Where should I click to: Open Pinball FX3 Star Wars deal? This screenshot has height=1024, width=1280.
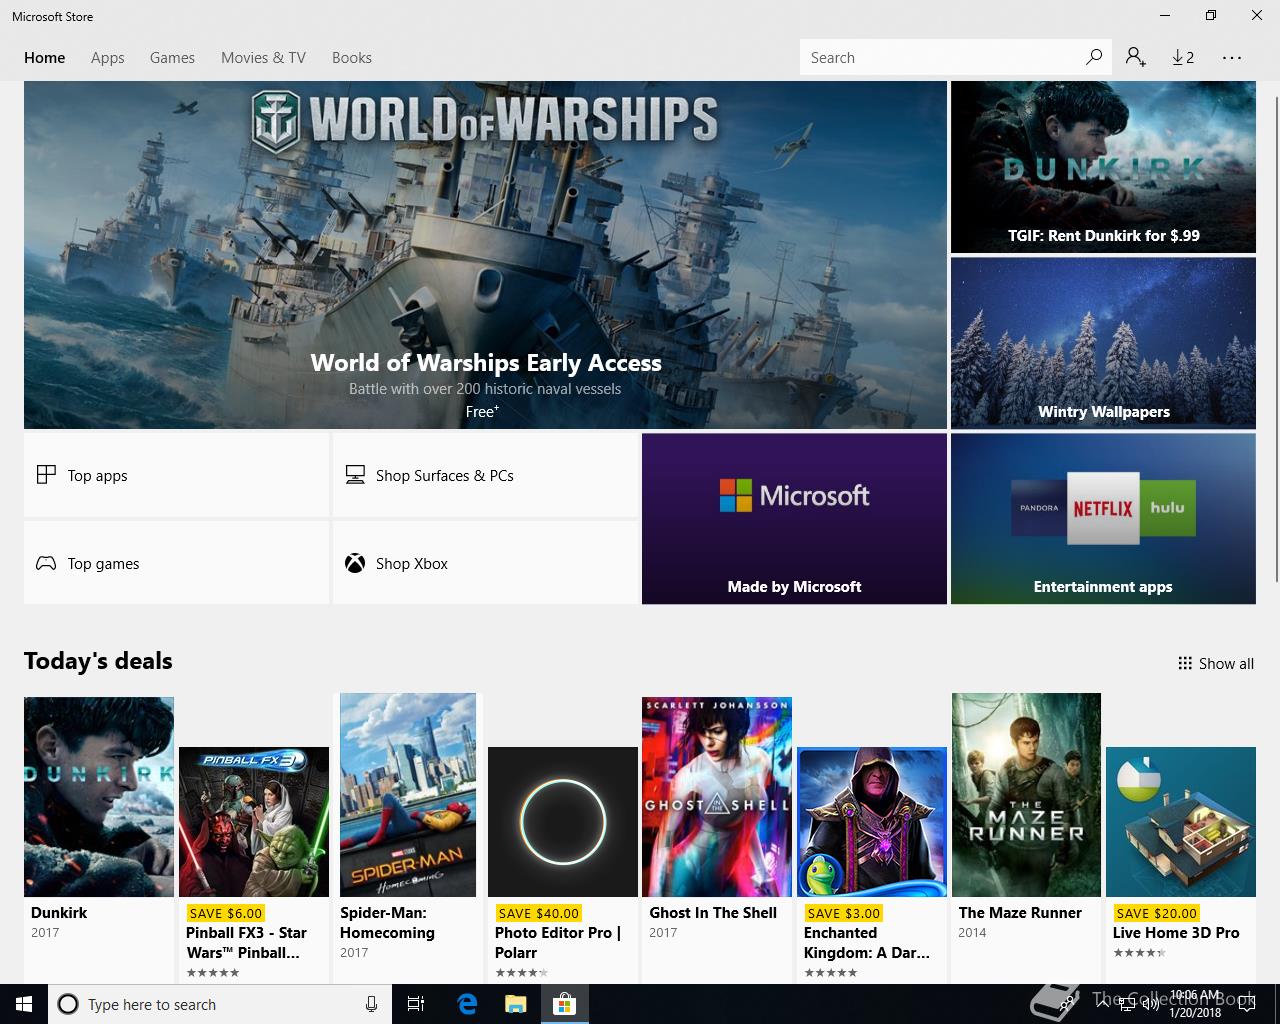254,822
